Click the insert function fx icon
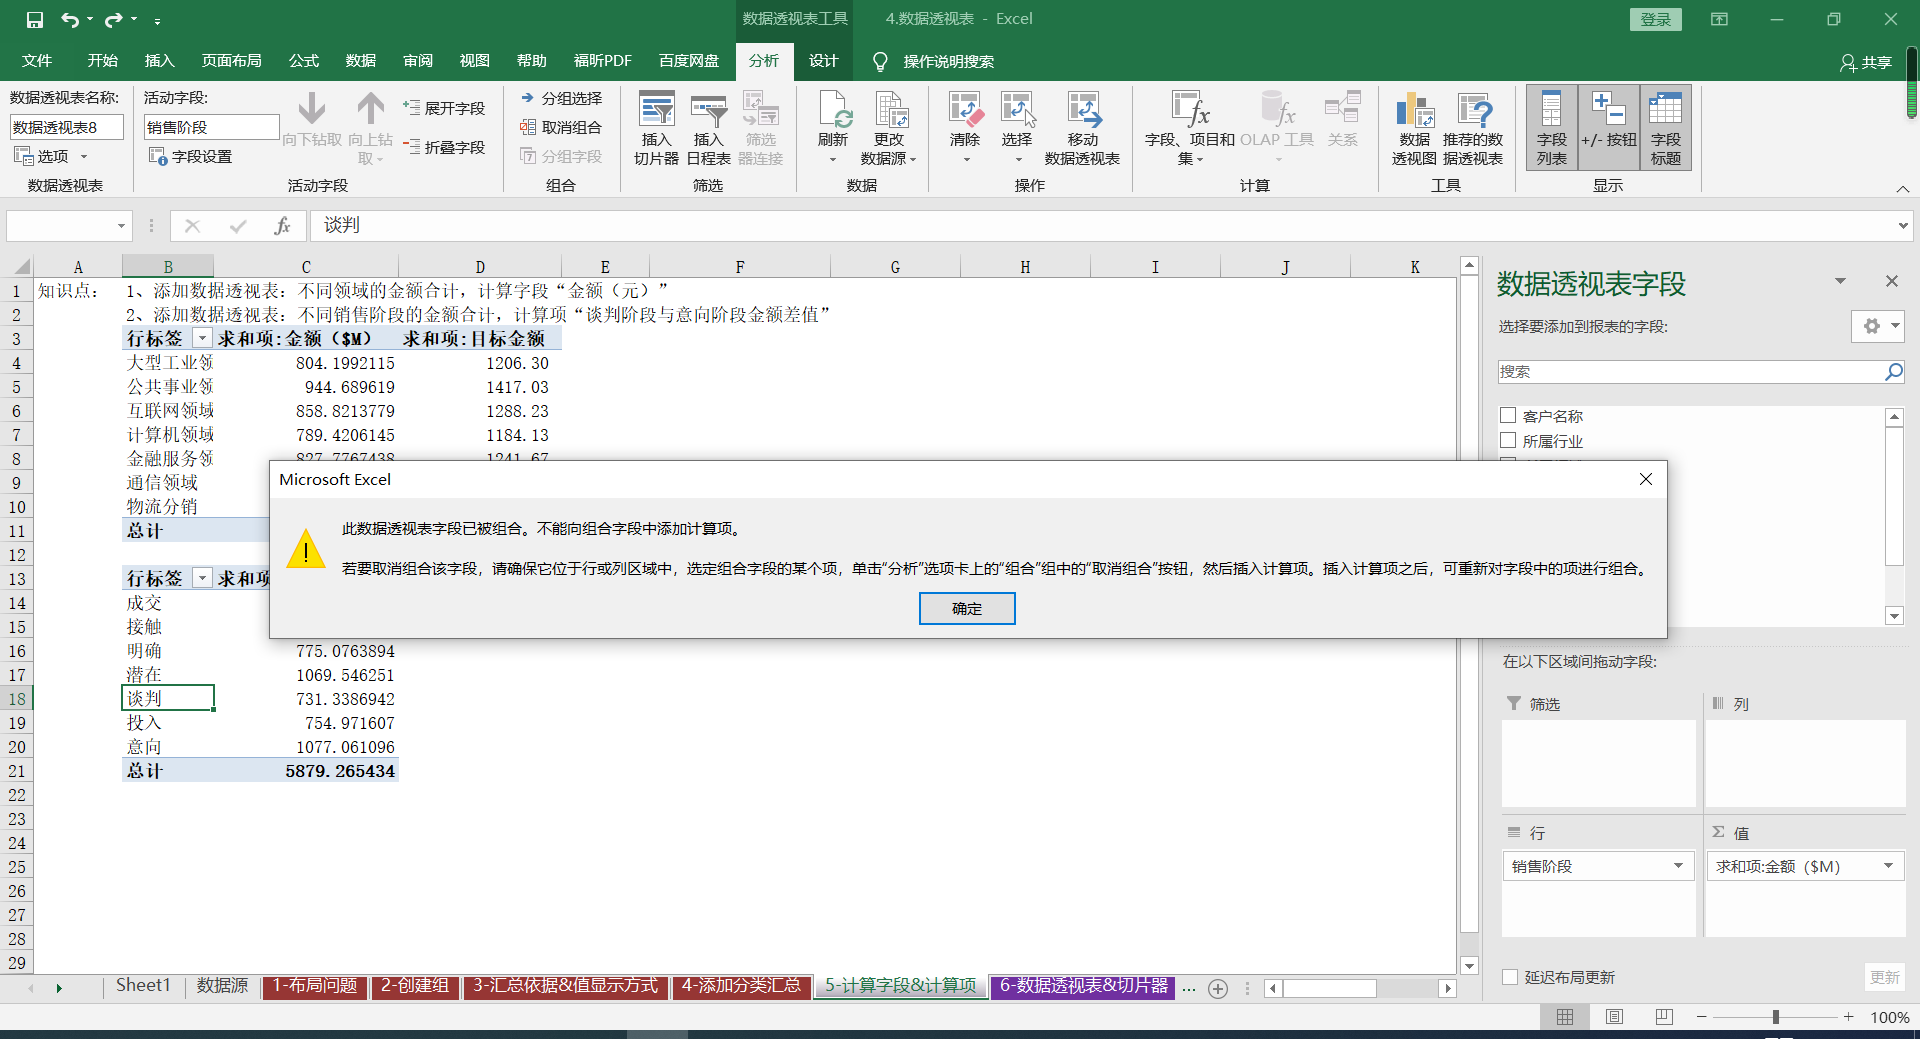The image size is (1920, 1039). point(282,226)
